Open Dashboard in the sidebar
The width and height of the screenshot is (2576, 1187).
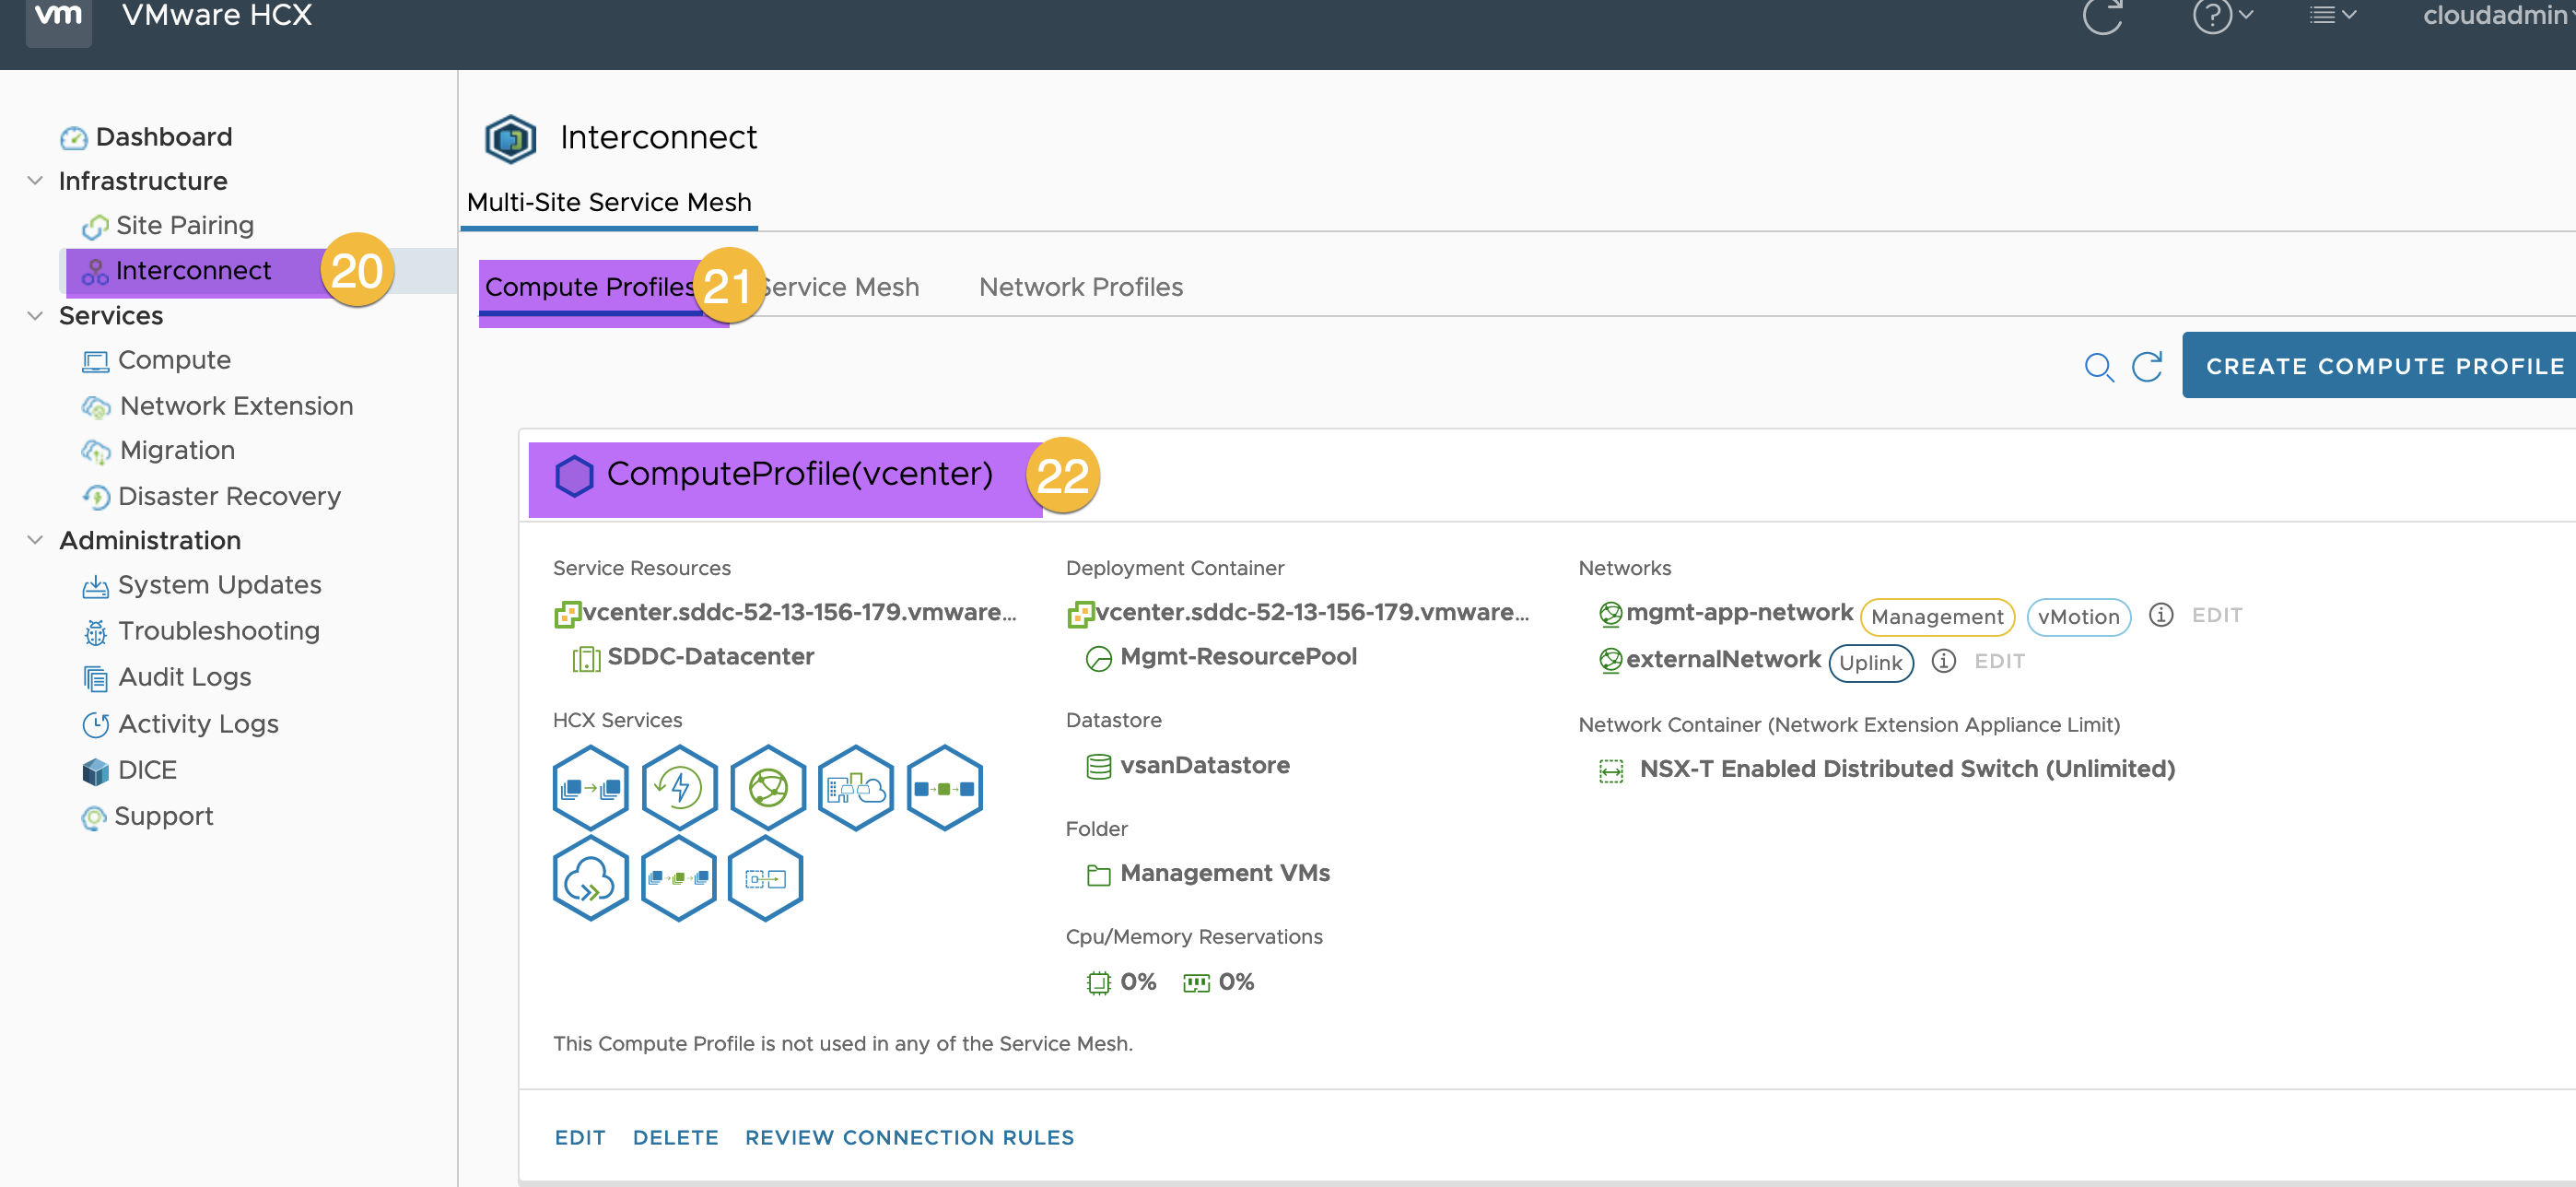click(x=146, y=136)
